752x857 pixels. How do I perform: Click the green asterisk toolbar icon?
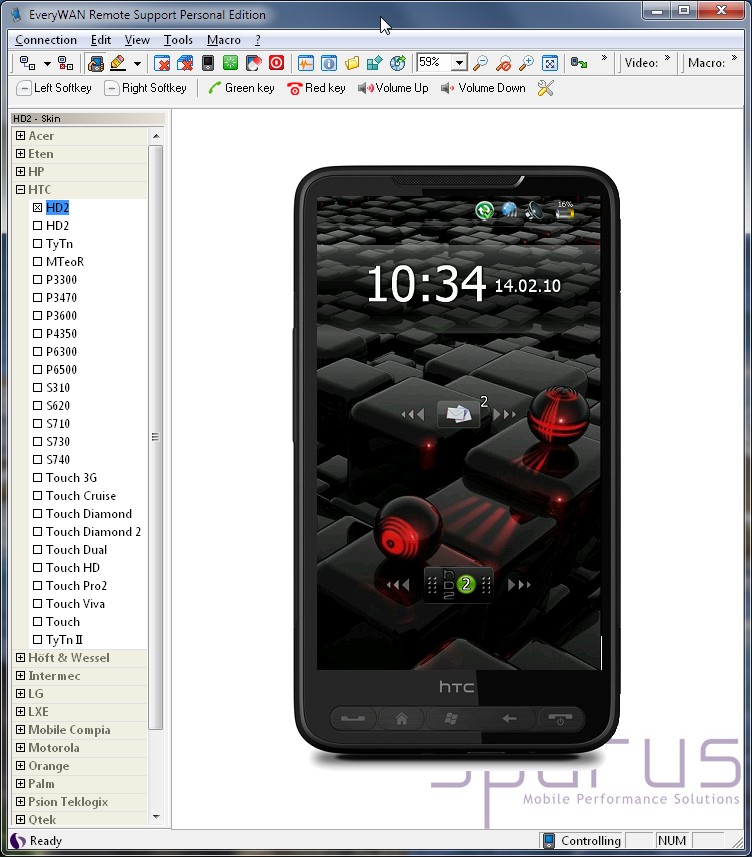tap(231, 63)
